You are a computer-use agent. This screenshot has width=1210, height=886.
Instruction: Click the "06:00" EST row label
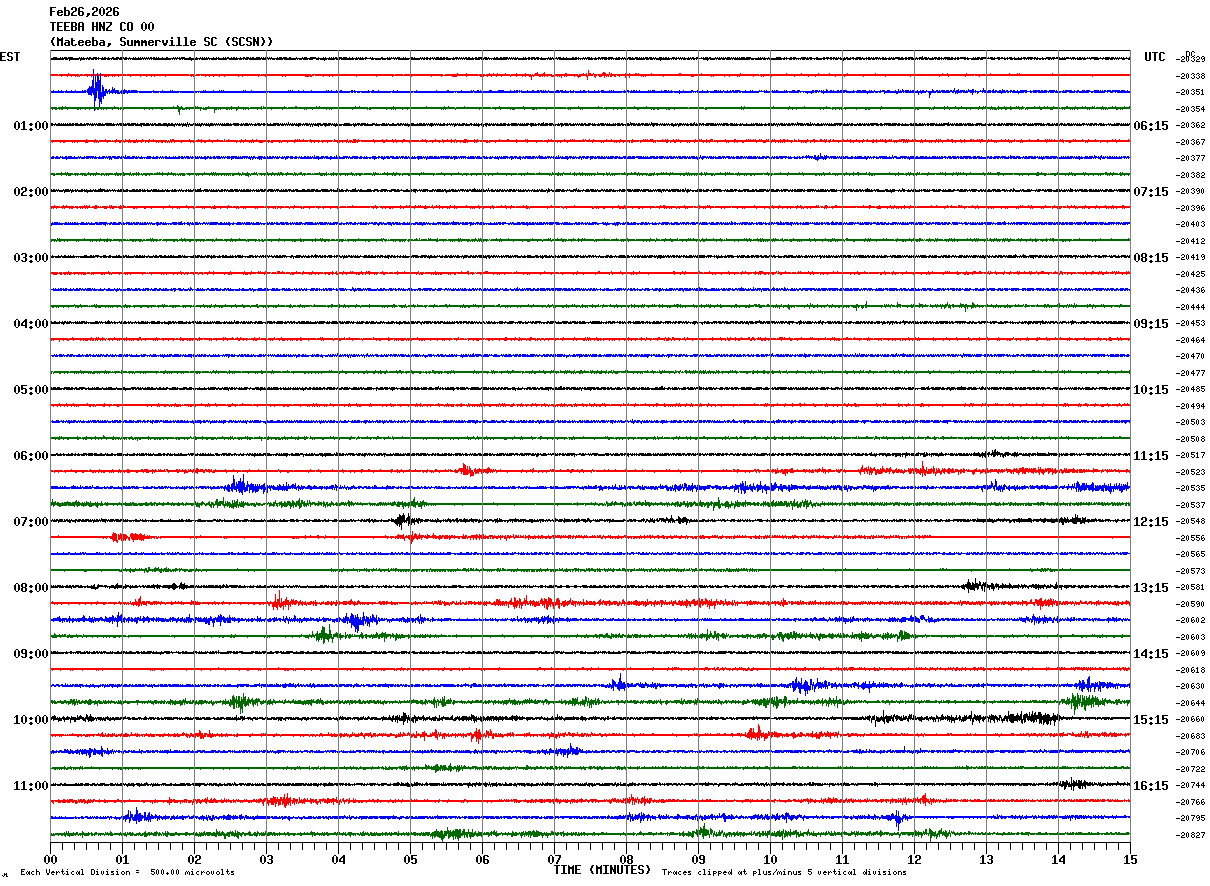coord(31,456)
